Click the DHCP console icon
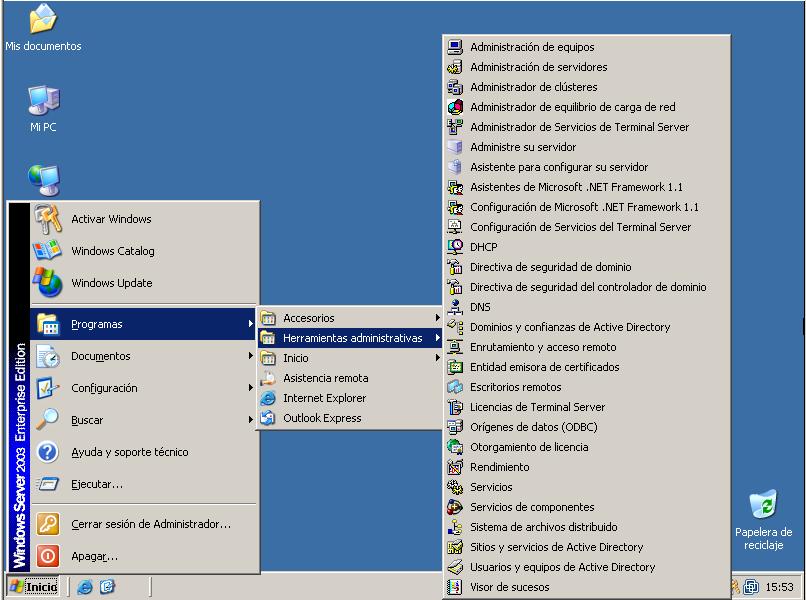Screen dimensions: 806x600 click(x=455, y=247)
